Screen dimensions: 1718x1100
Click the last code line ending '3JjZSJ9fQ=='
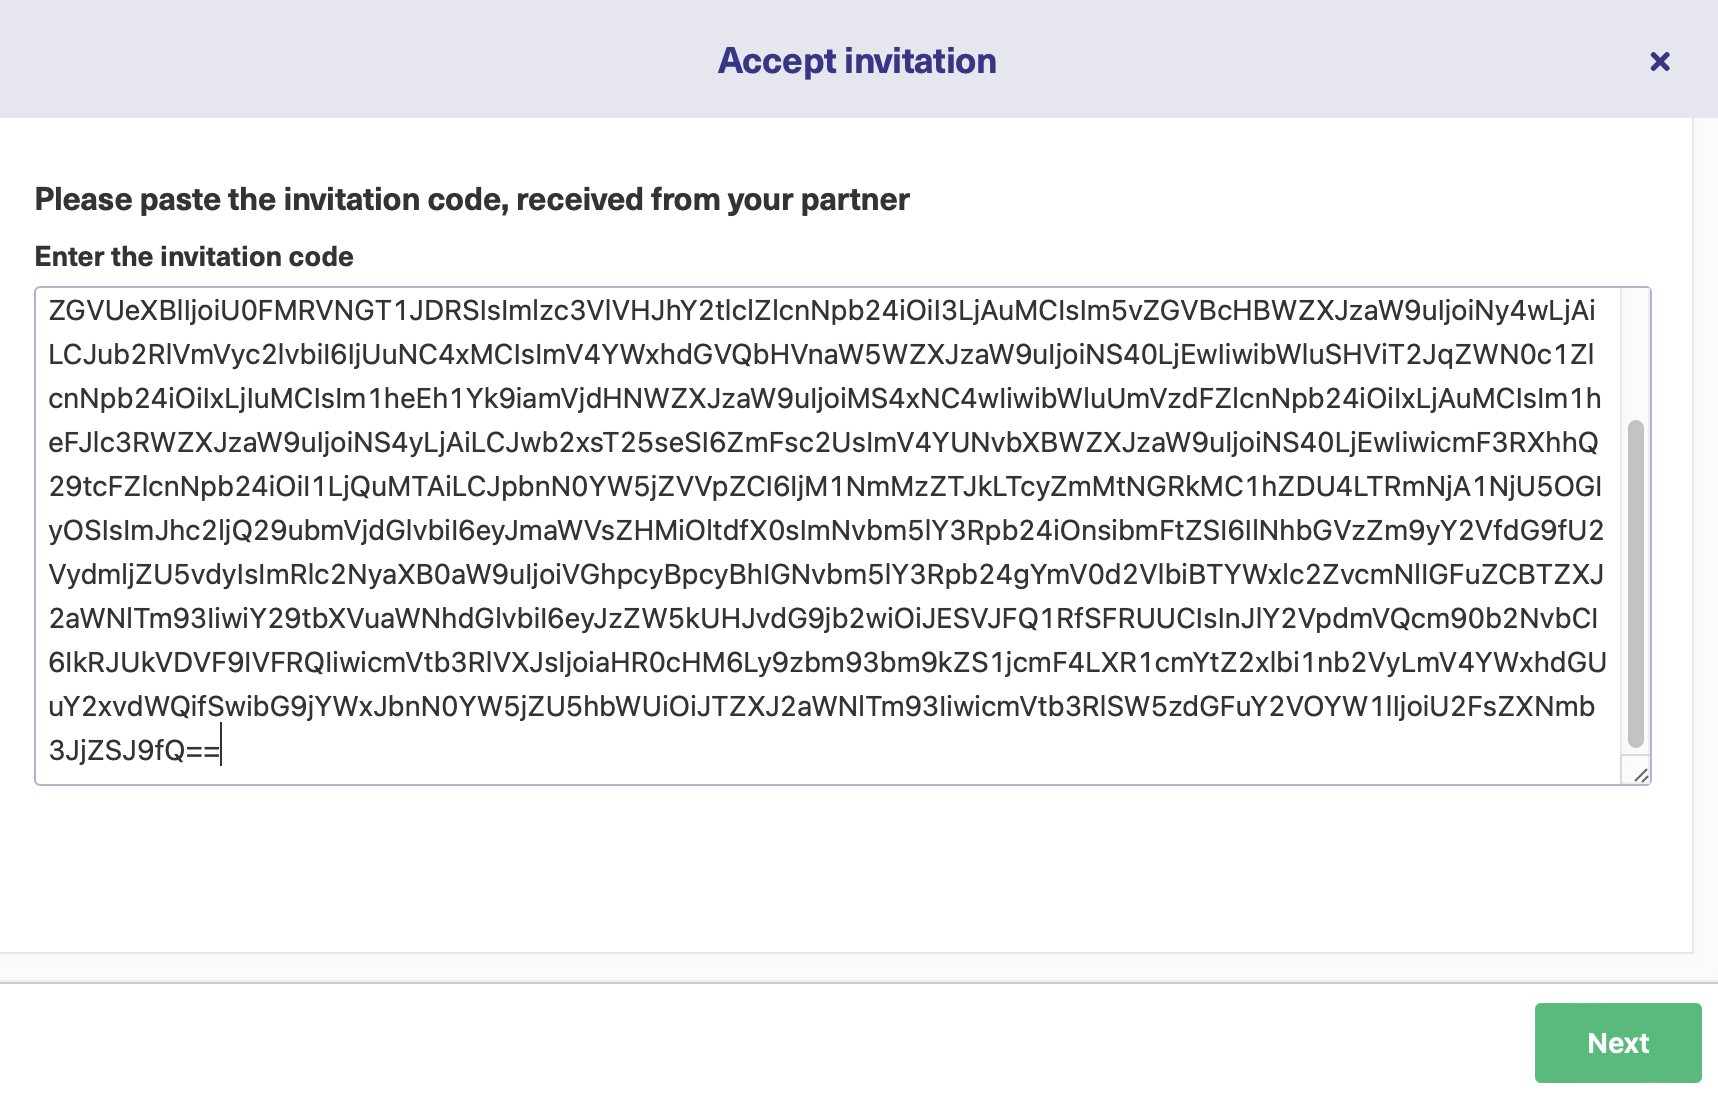click(x=134, y=750)
